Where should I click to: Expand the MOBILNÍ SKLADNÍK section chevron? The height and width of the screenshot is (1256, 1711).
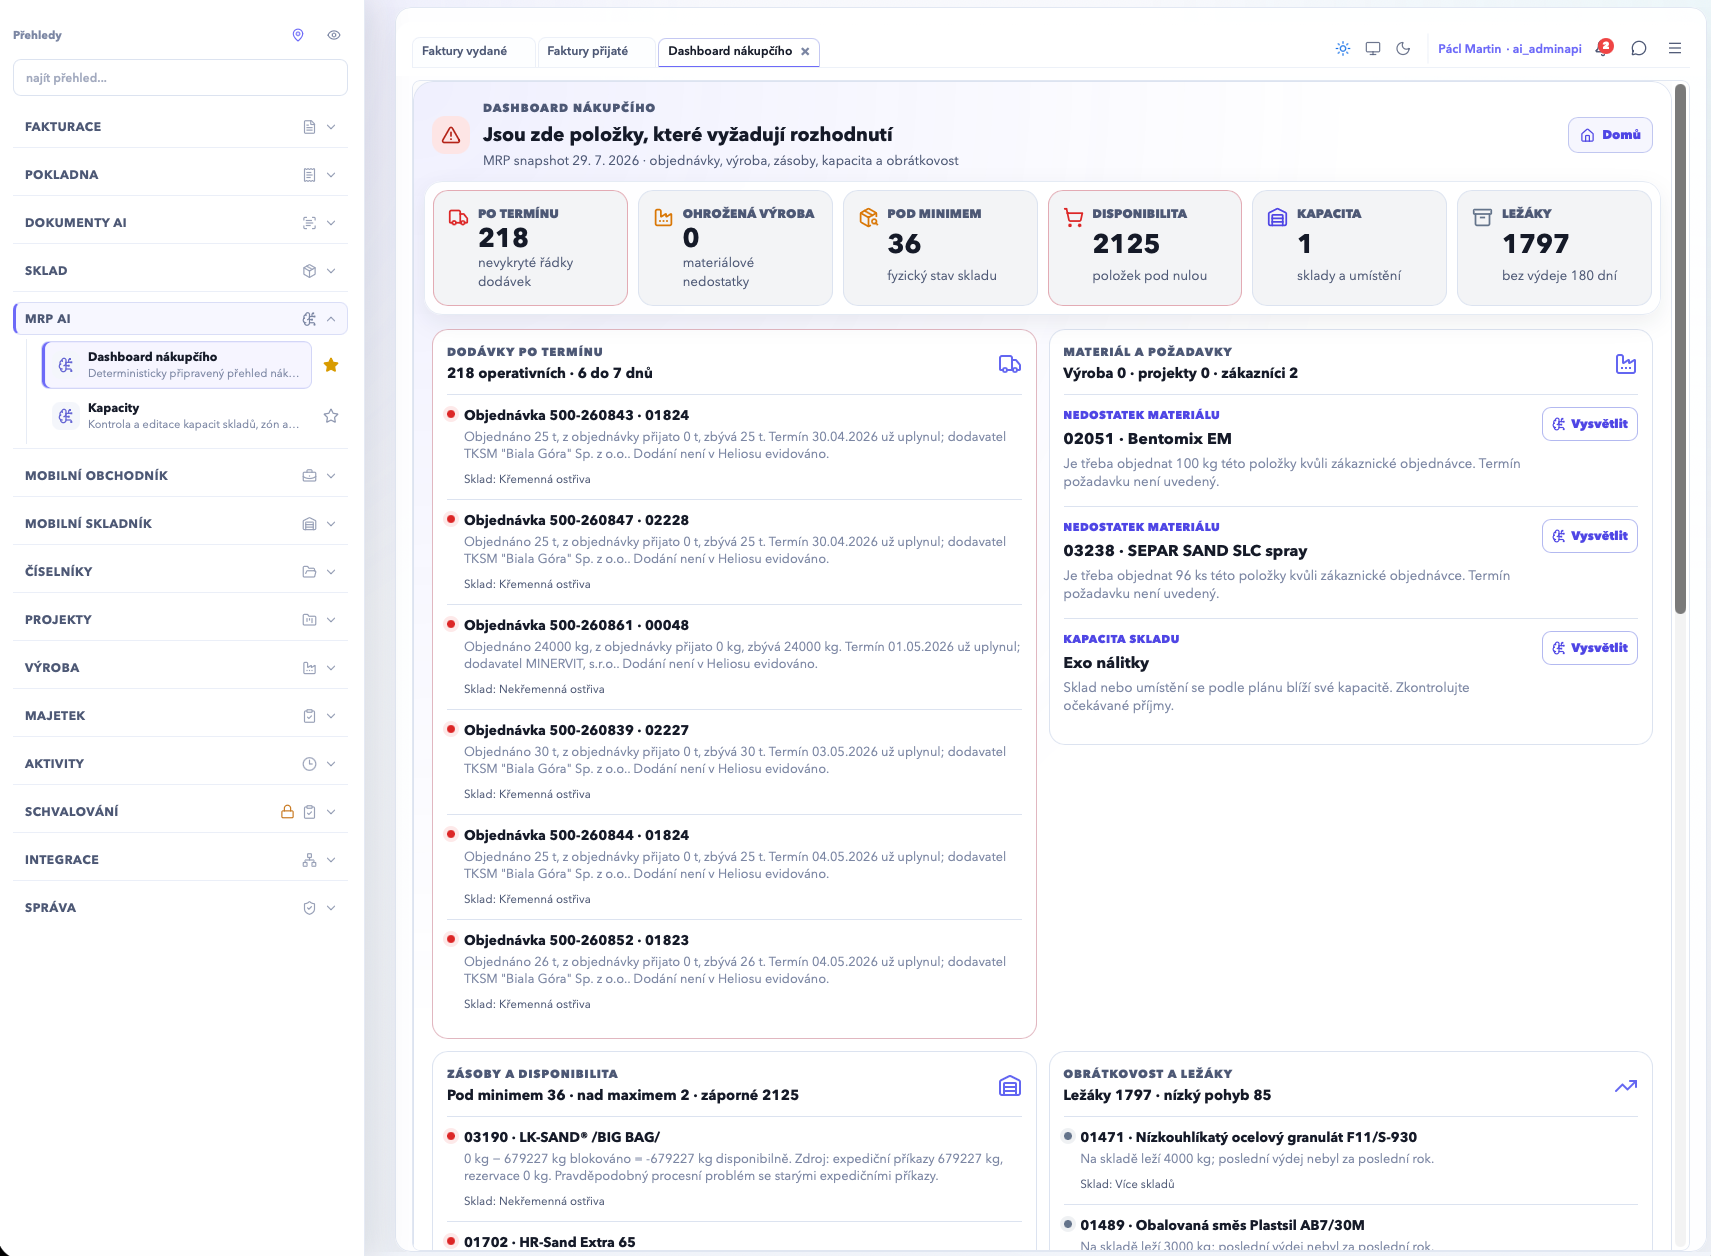click(331, 524)
